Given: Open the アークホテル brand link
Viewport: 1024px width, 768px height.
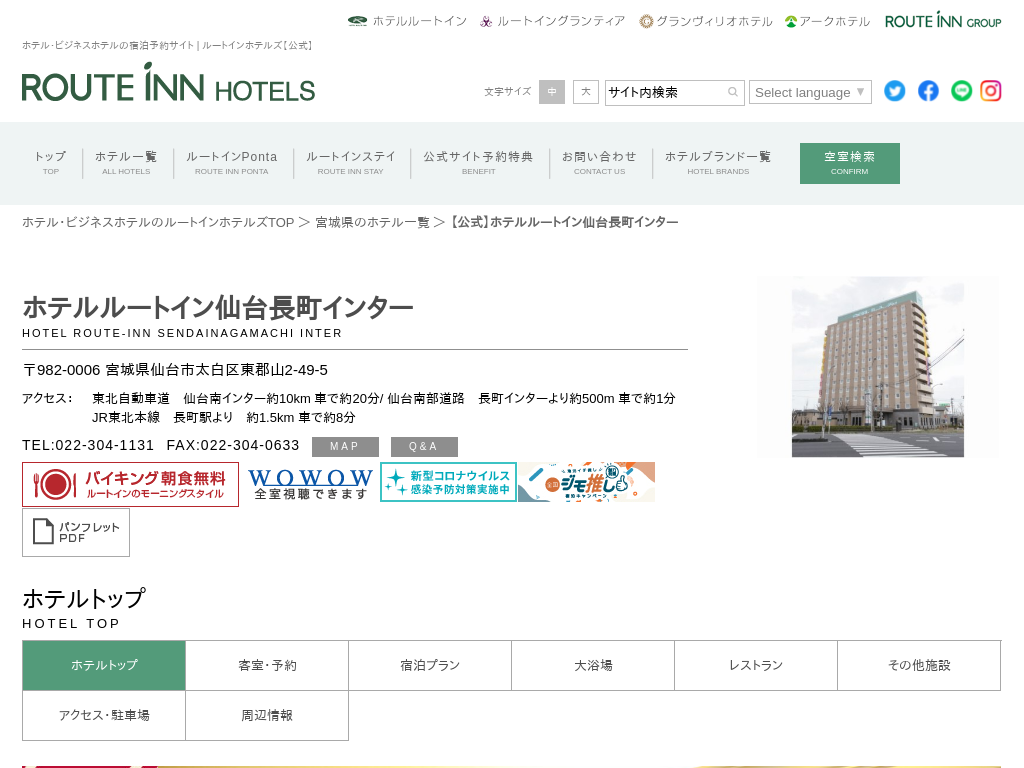Looking at the screenshot, I should [x=827, y=21].
